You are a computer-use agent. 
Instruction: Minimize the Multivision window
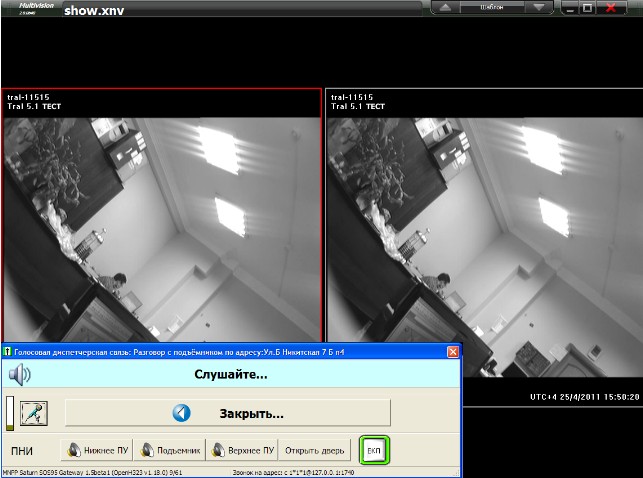point(569,8)
